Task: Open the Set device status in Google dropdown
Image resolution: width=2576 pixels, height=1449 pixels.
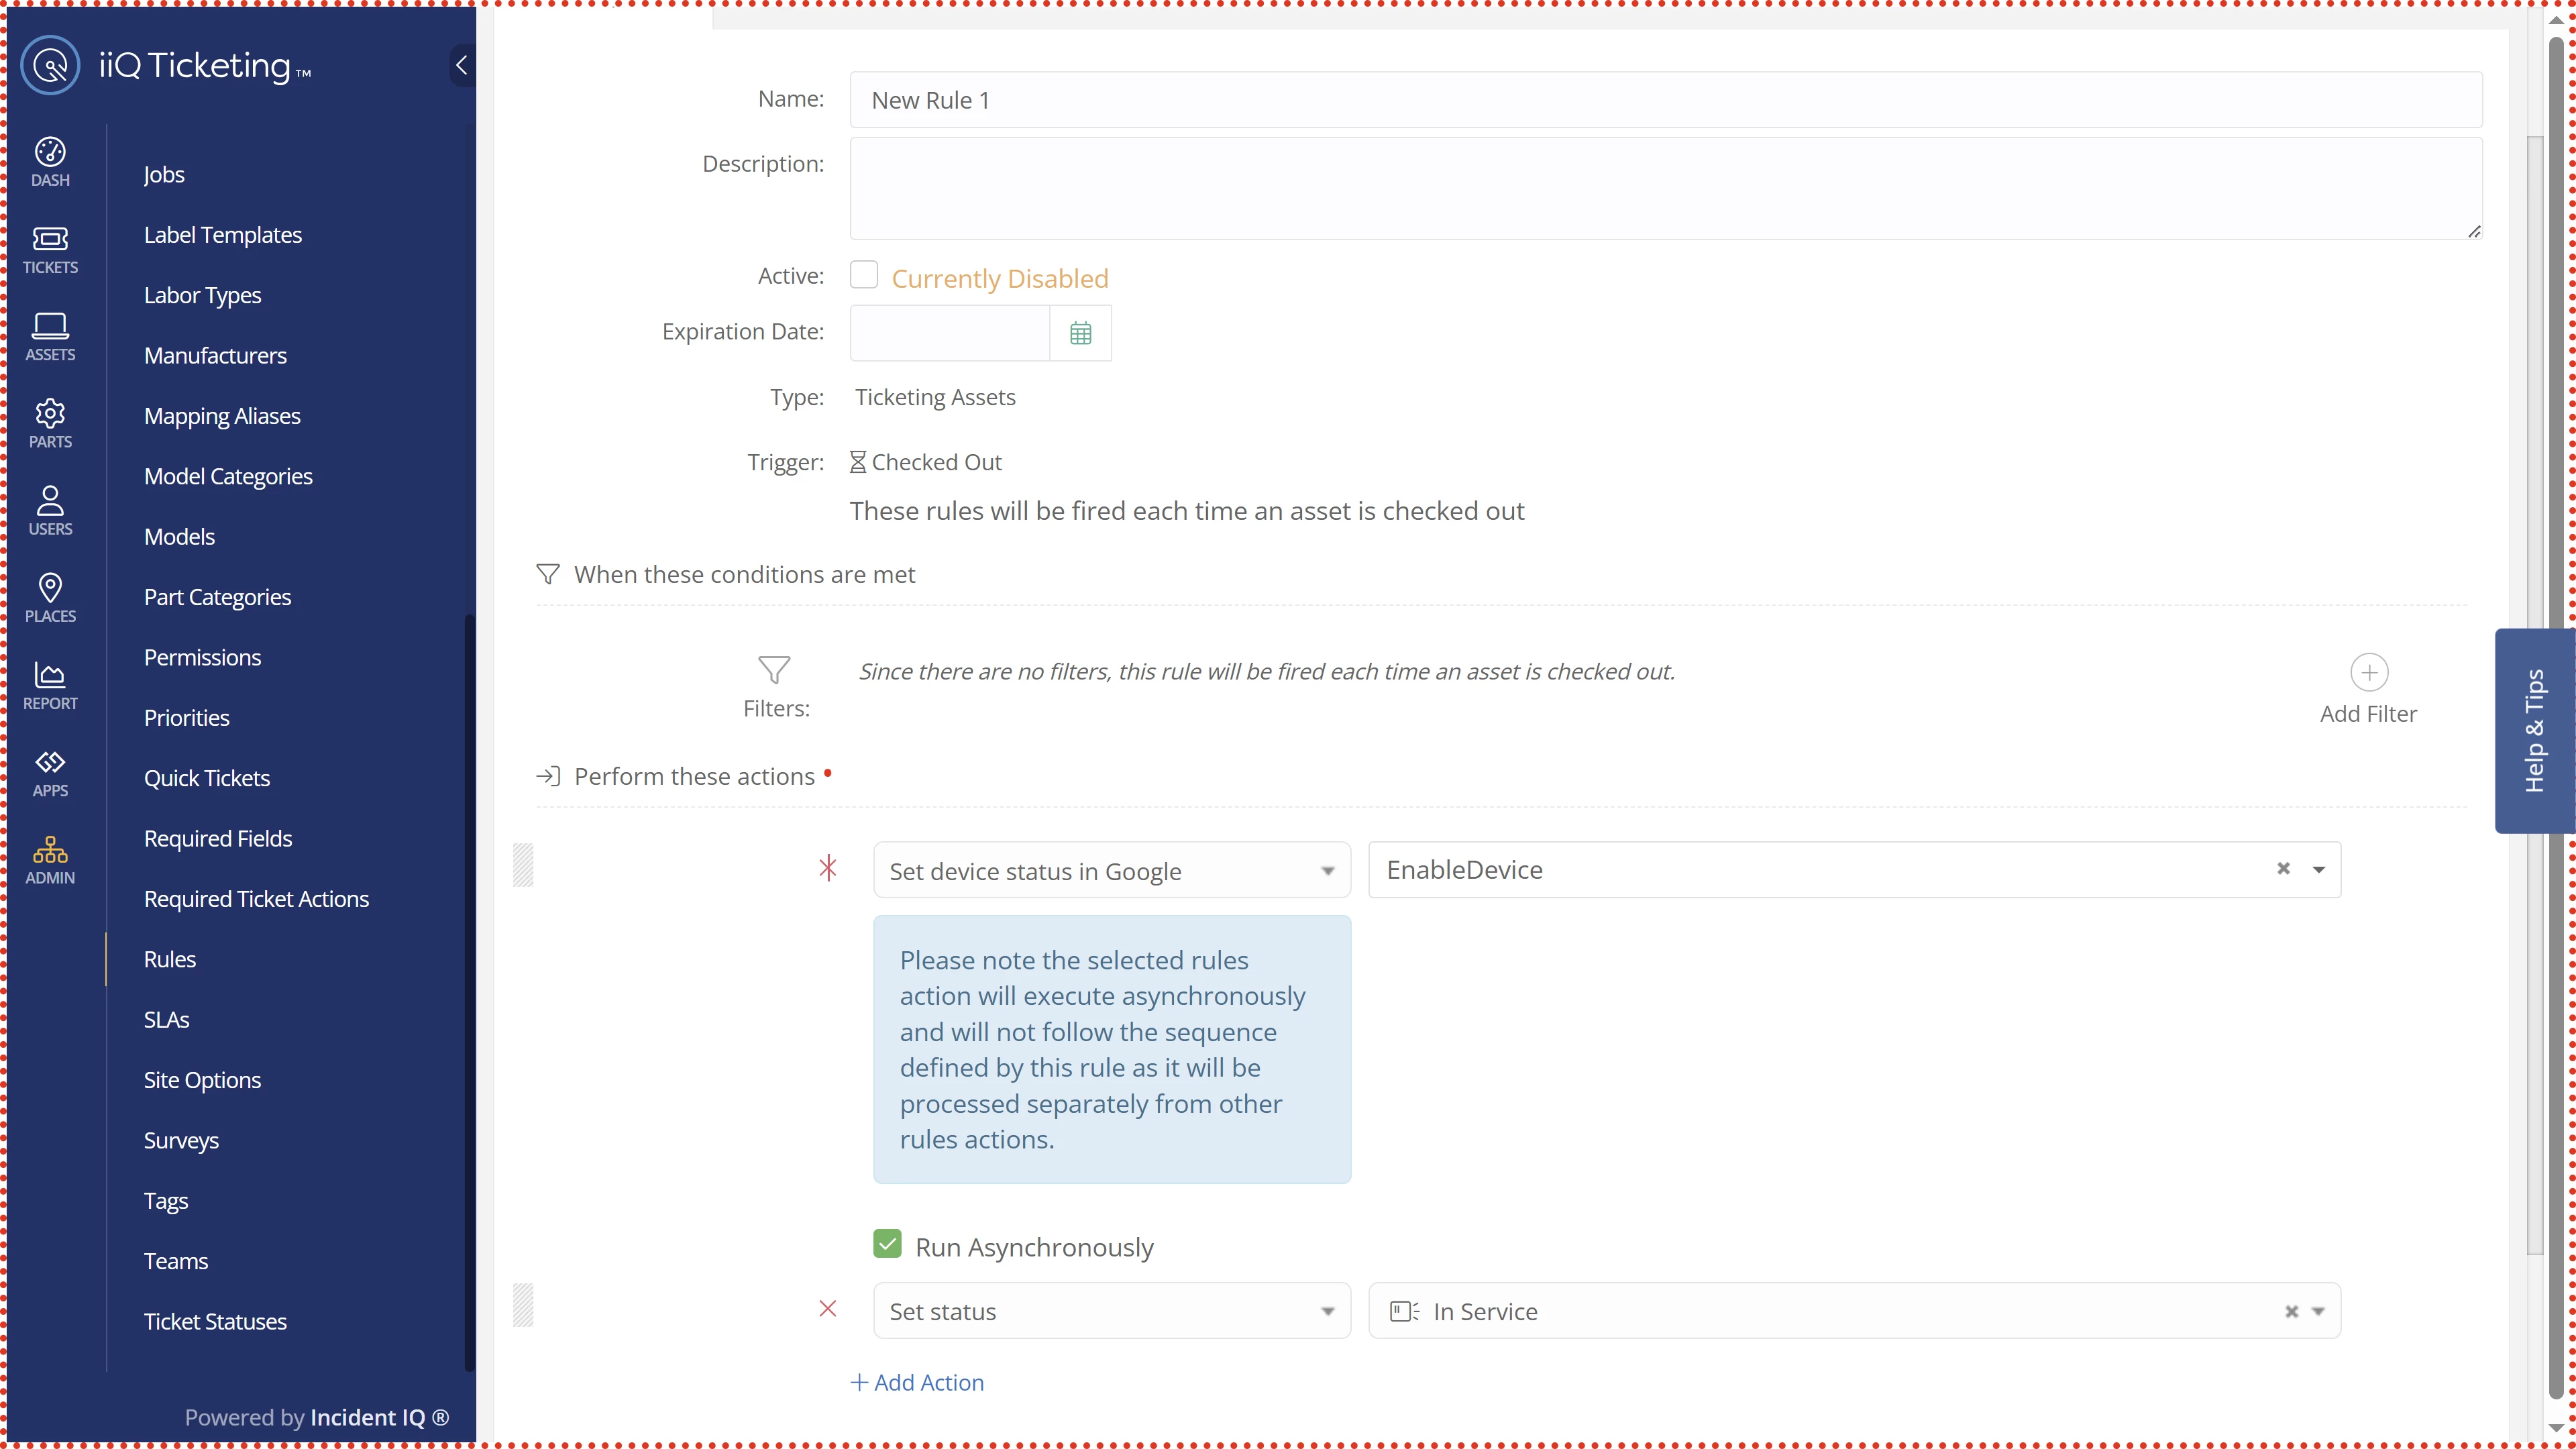Action: (x=1111, y=870)
